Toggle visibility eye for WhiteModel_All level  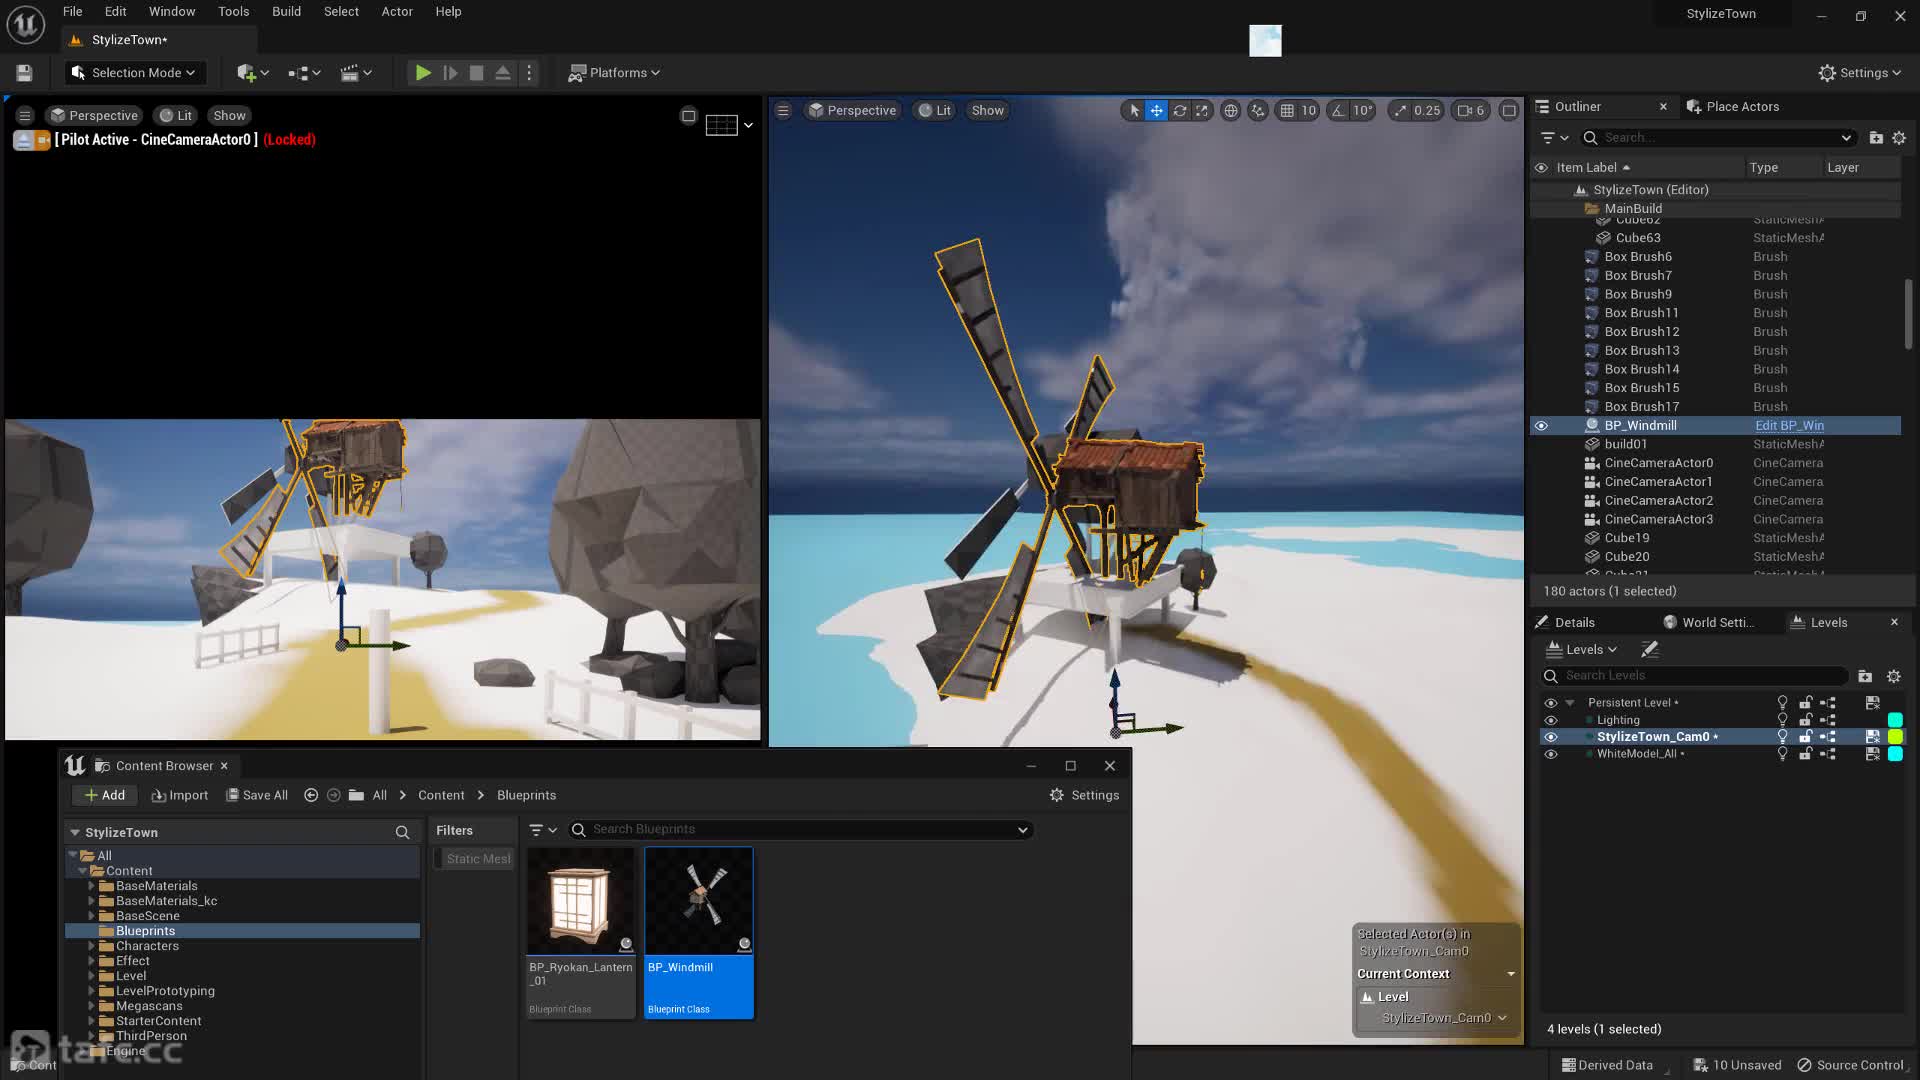pos(1551,754)
